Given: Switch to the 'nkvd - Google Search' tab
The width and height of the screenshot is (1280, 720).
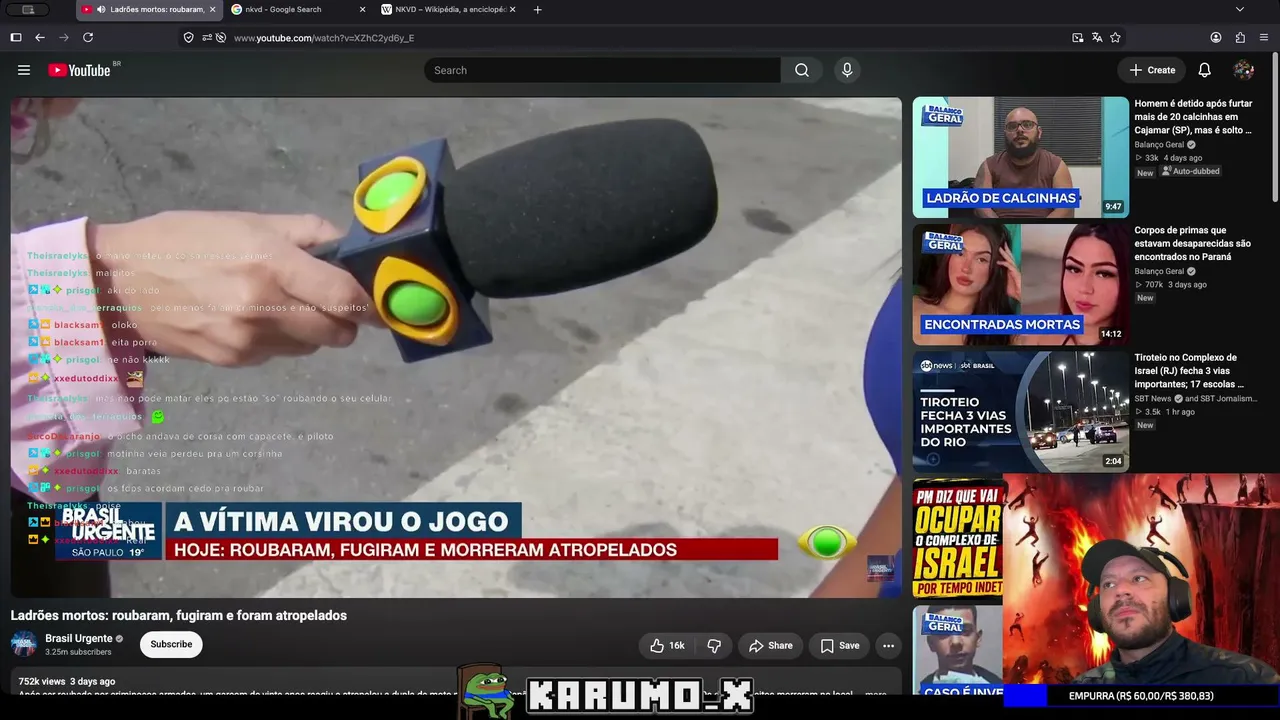Looking at the screenshot, I should [x=299, y=10].
